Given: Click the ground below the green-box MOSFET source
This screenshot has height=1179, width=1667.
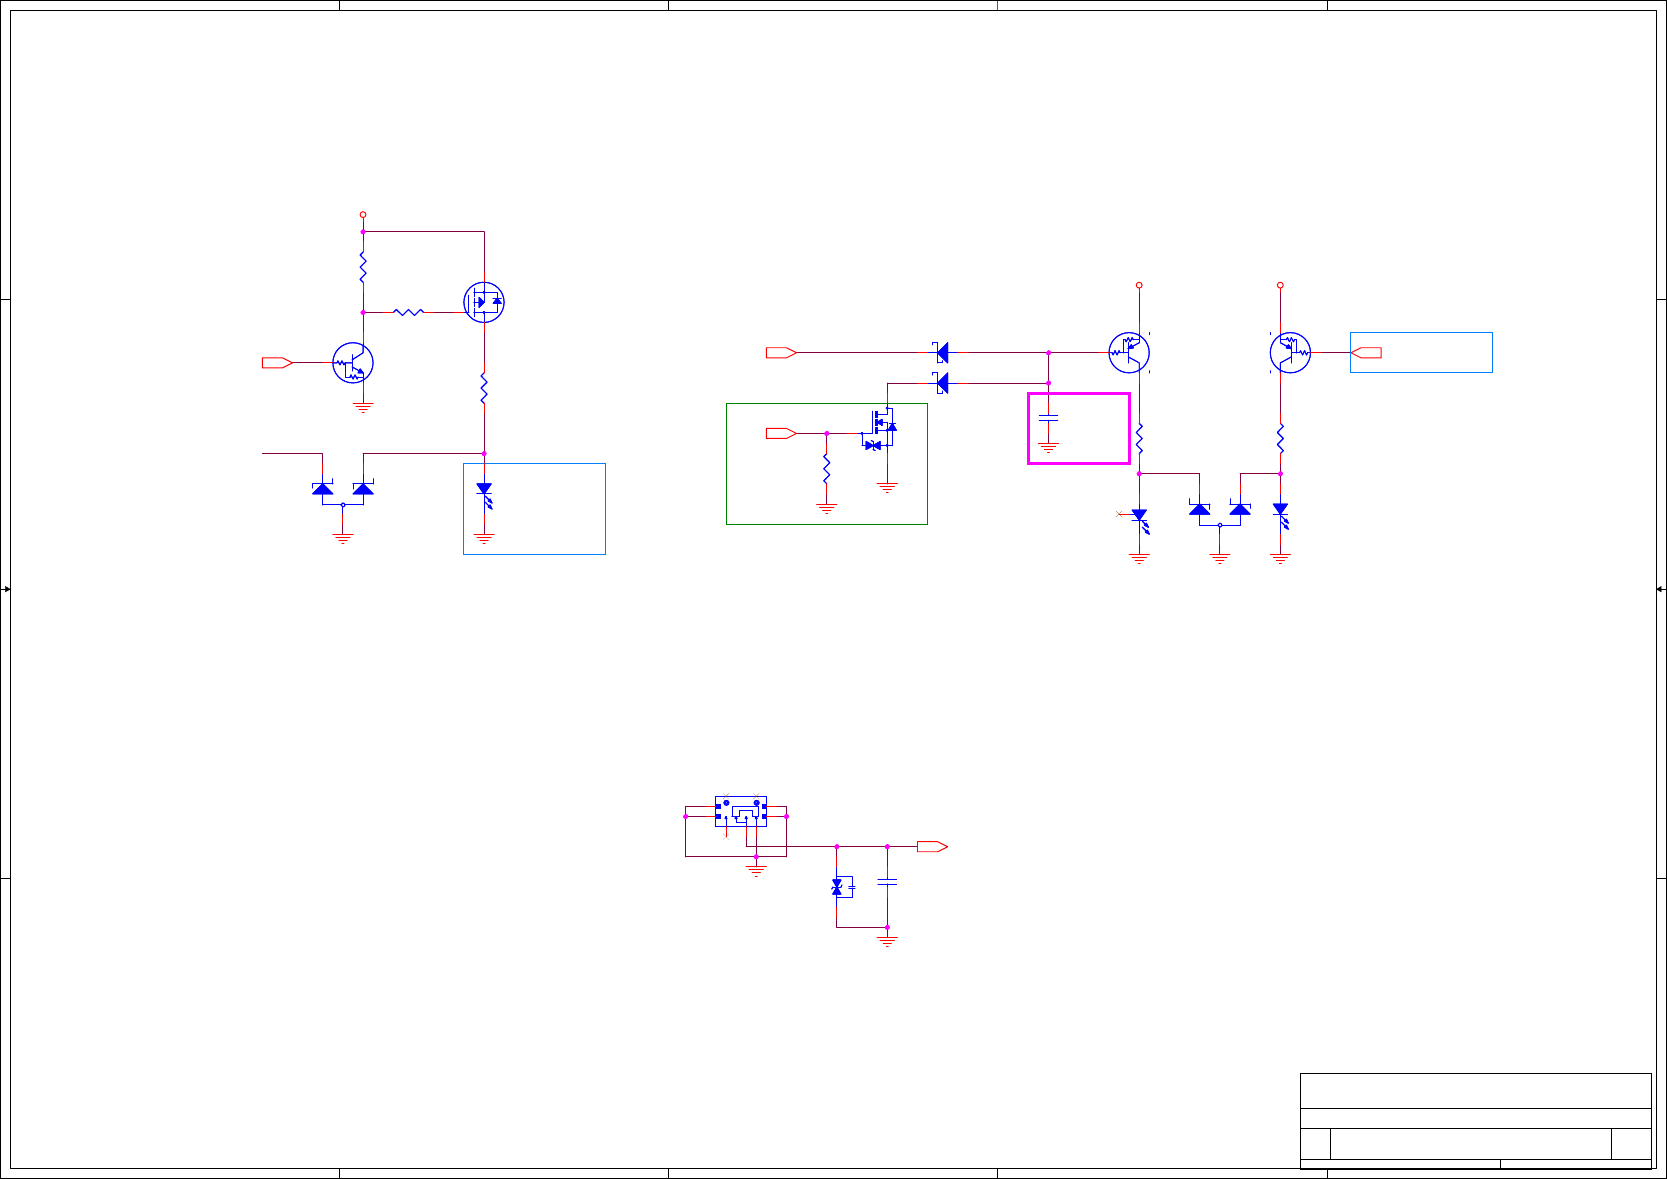Looking at the screenshot, I should [x=887, y=488].
